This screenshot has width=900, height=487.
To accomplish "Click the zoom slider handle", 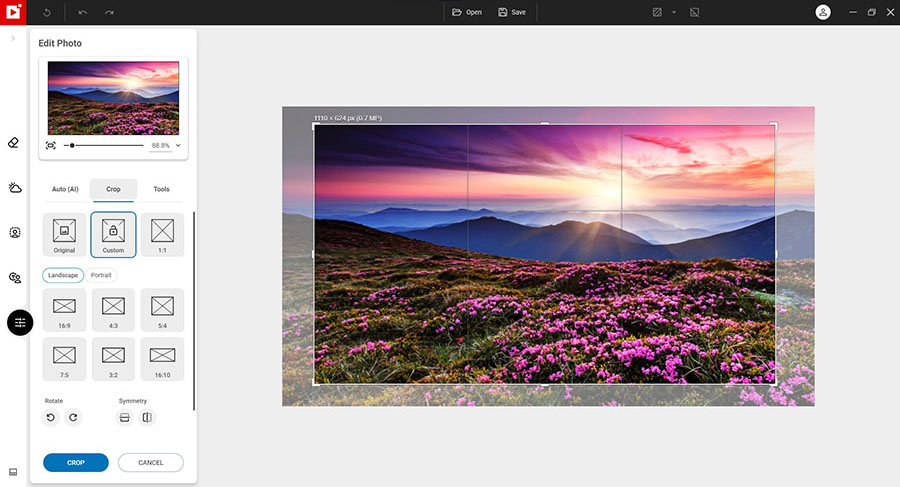I will [x=72, y=145].
